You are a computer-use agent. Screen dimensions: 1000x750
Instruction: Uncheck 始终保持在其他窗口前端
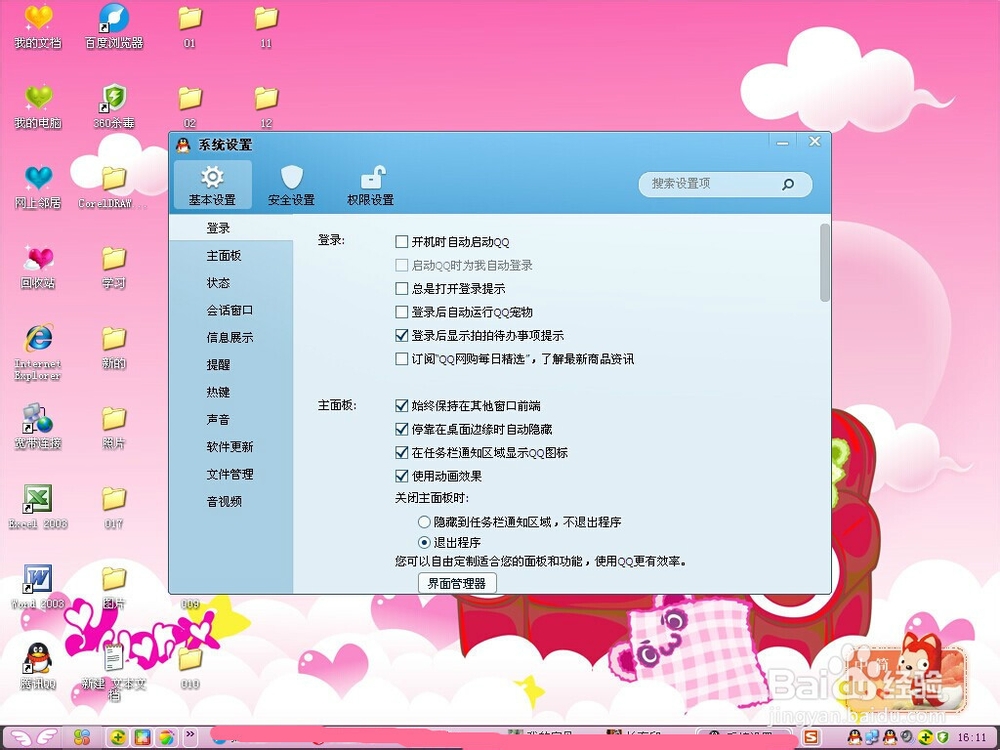[402, 406]
